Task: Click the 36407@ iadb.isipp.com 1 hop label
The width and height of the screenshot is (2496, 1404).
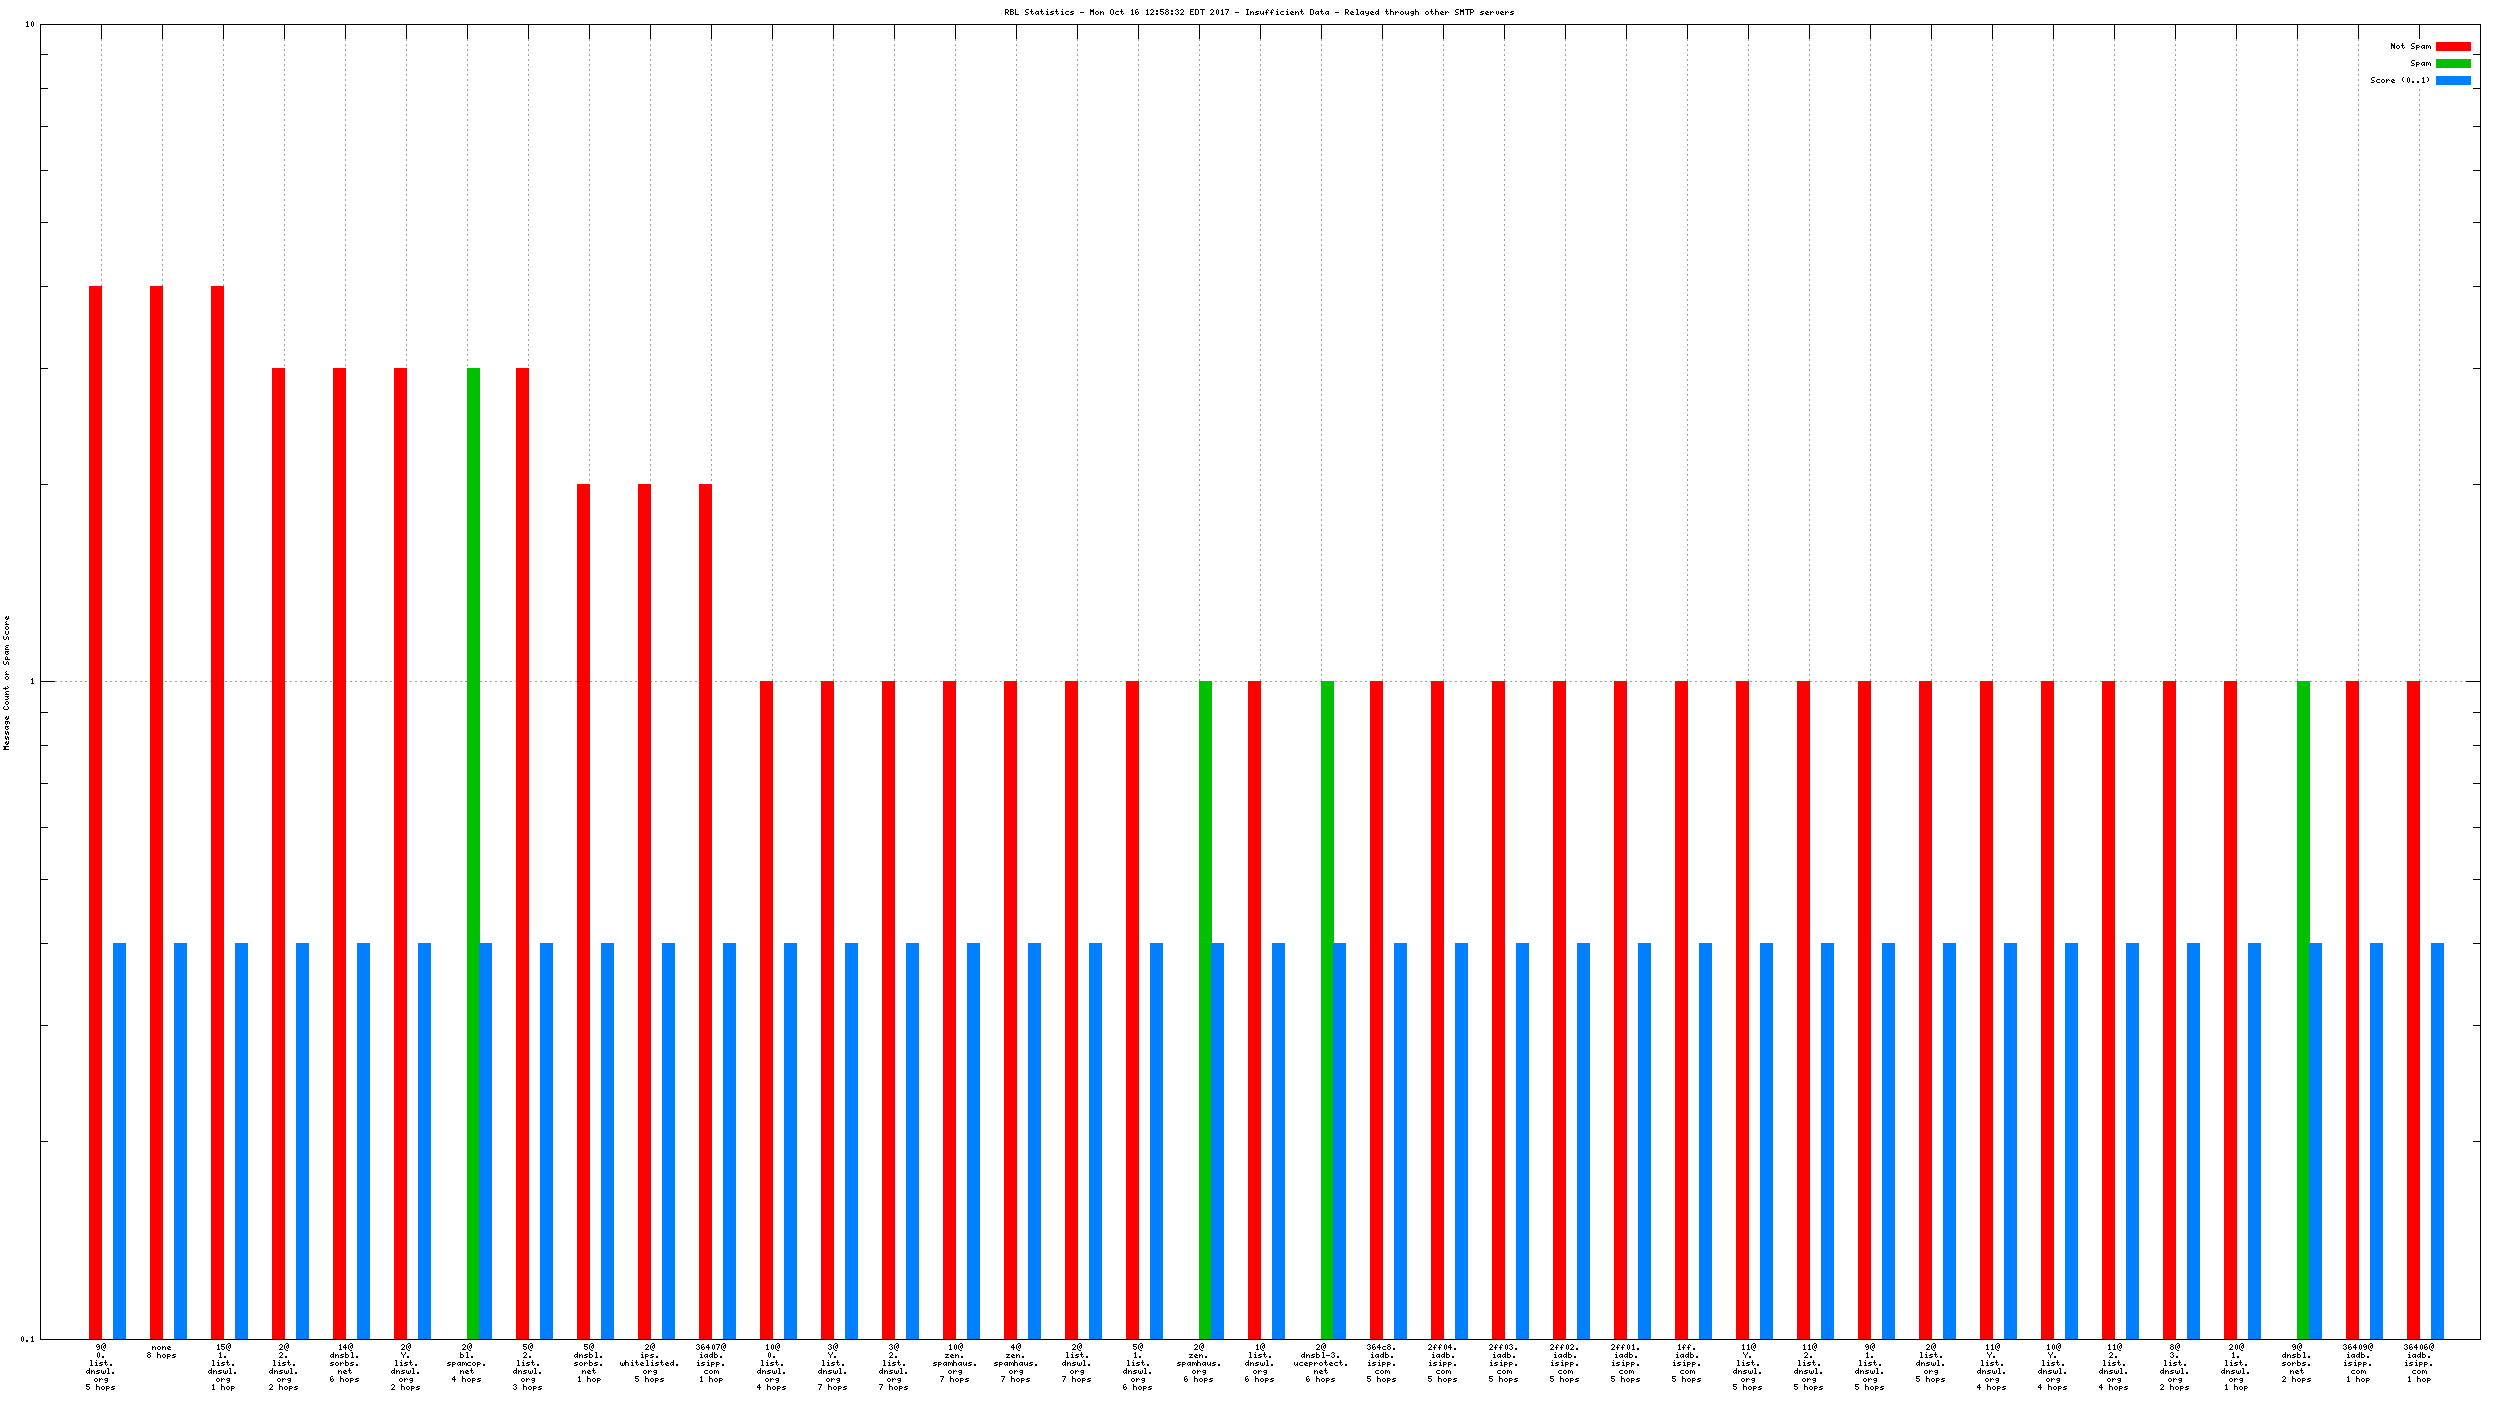Action: (x=711, y=1363)
